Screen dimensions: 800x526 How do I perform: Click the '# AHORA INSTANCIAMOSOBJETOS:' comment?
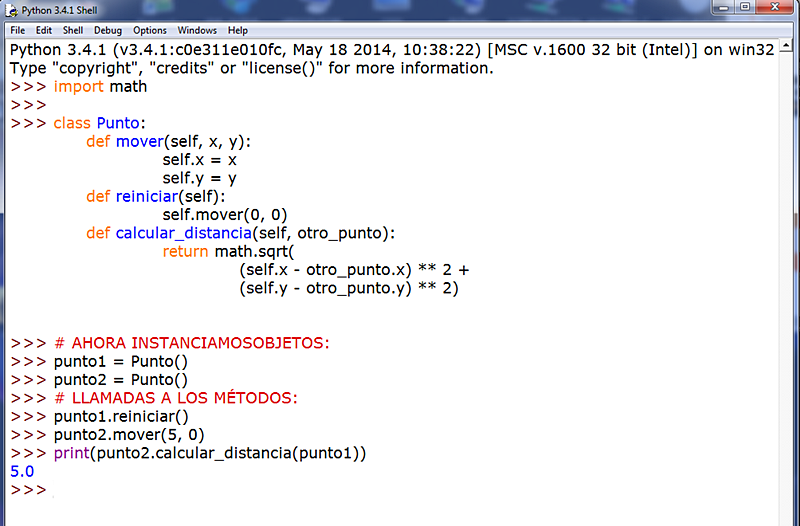(x=191, y=343)
